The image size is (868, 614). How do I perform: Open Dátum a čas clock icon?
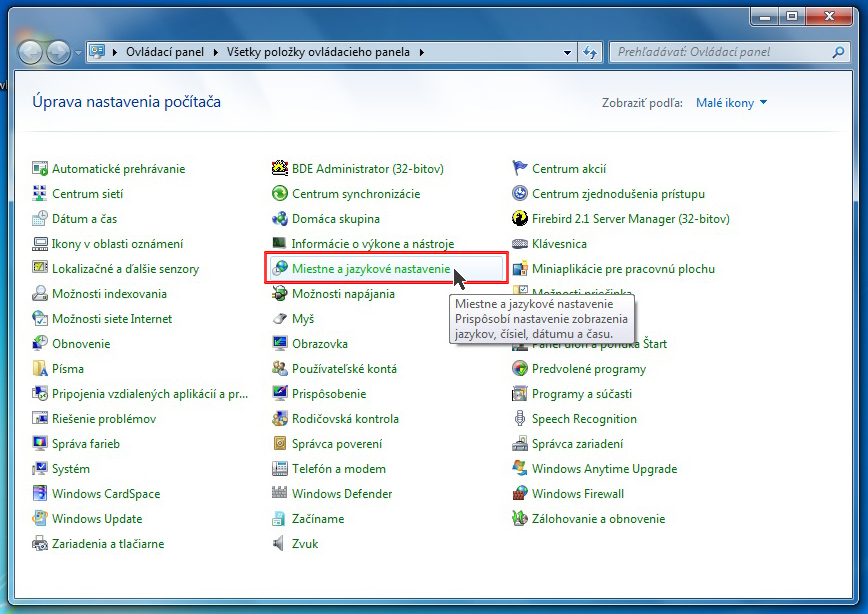(40, 218)
